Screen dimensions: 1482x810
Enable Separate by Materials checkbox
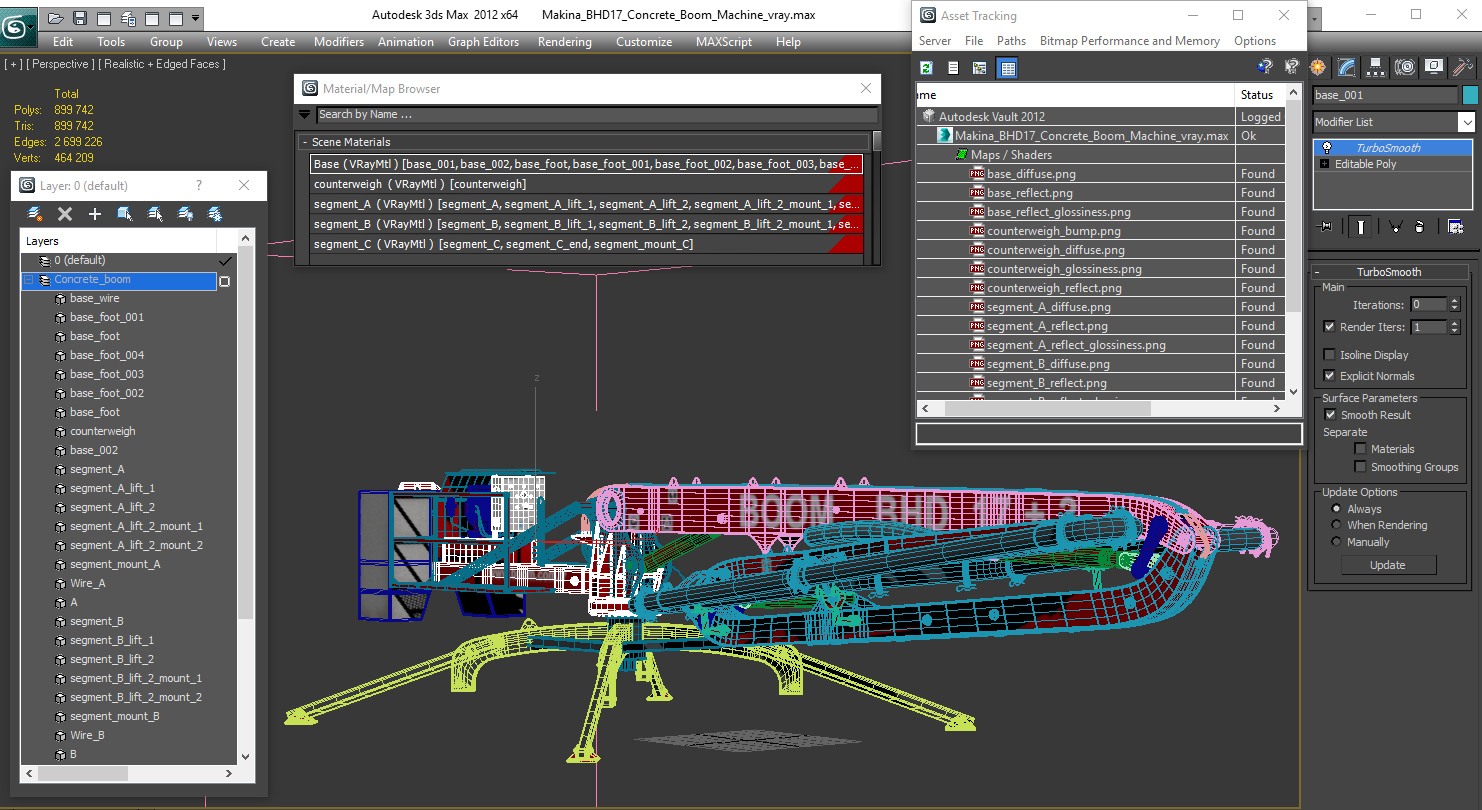[x=1360, y=449]
